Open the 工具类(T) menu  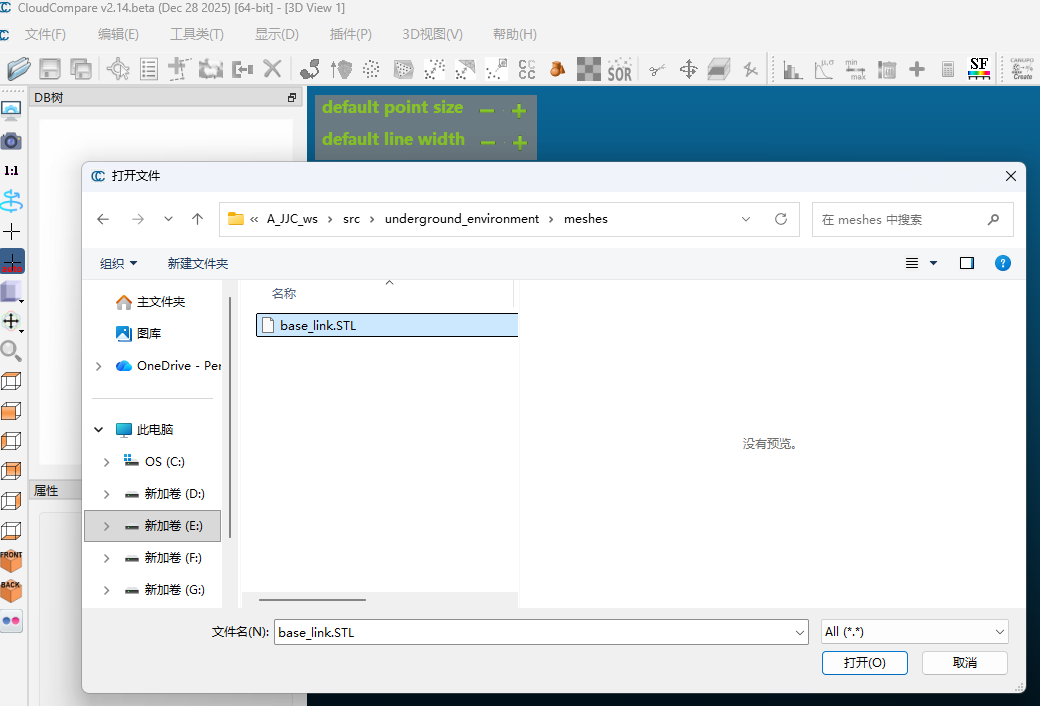(197, 34)
